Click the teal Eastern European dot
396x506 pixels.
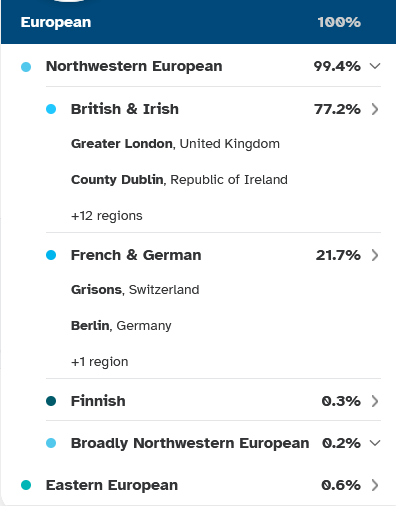(26, 485)
